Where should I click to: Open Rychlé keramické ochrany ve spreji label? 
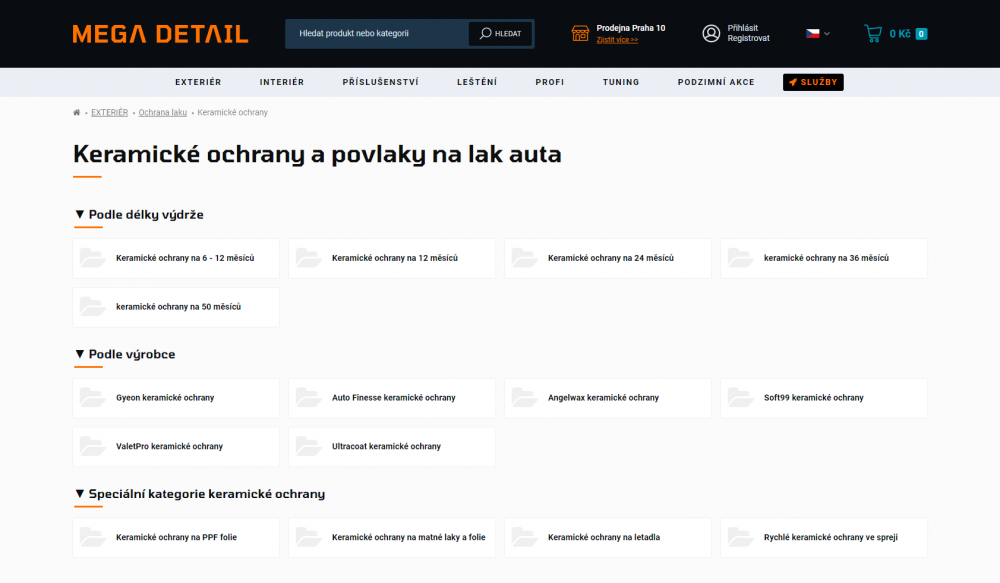pyautogui.click(x=831, y=538)
